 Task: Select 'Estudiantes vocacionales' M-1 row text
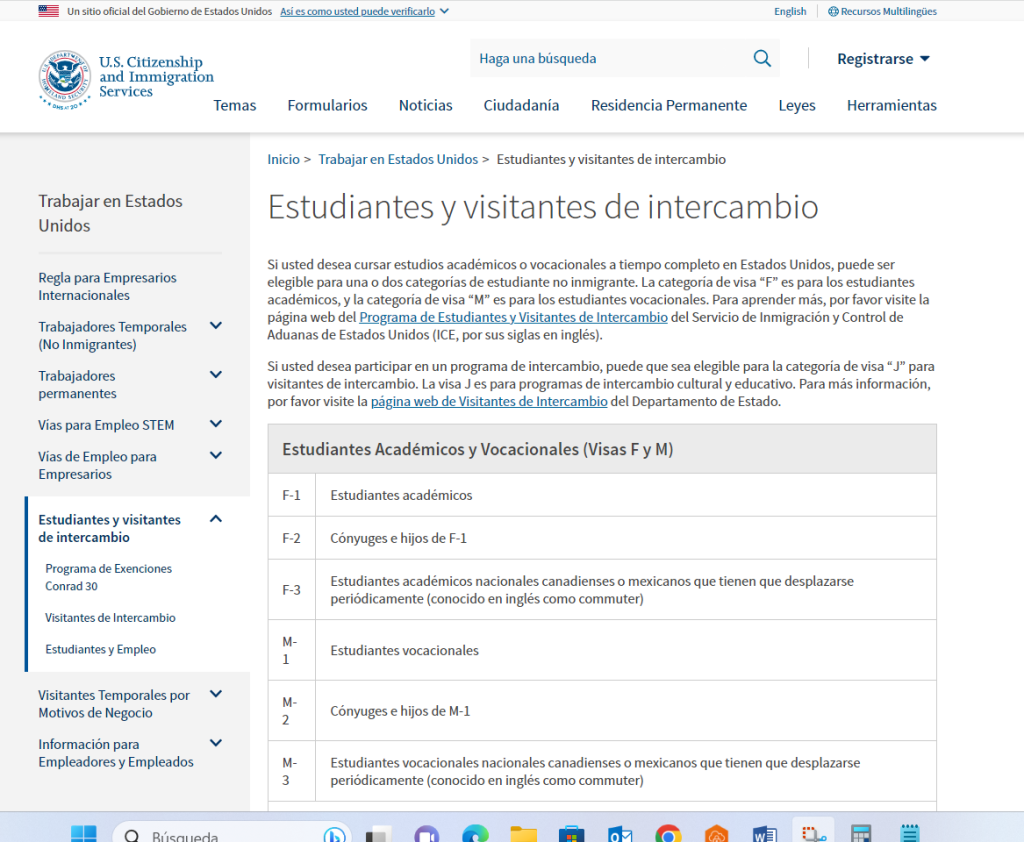(404, 651)
